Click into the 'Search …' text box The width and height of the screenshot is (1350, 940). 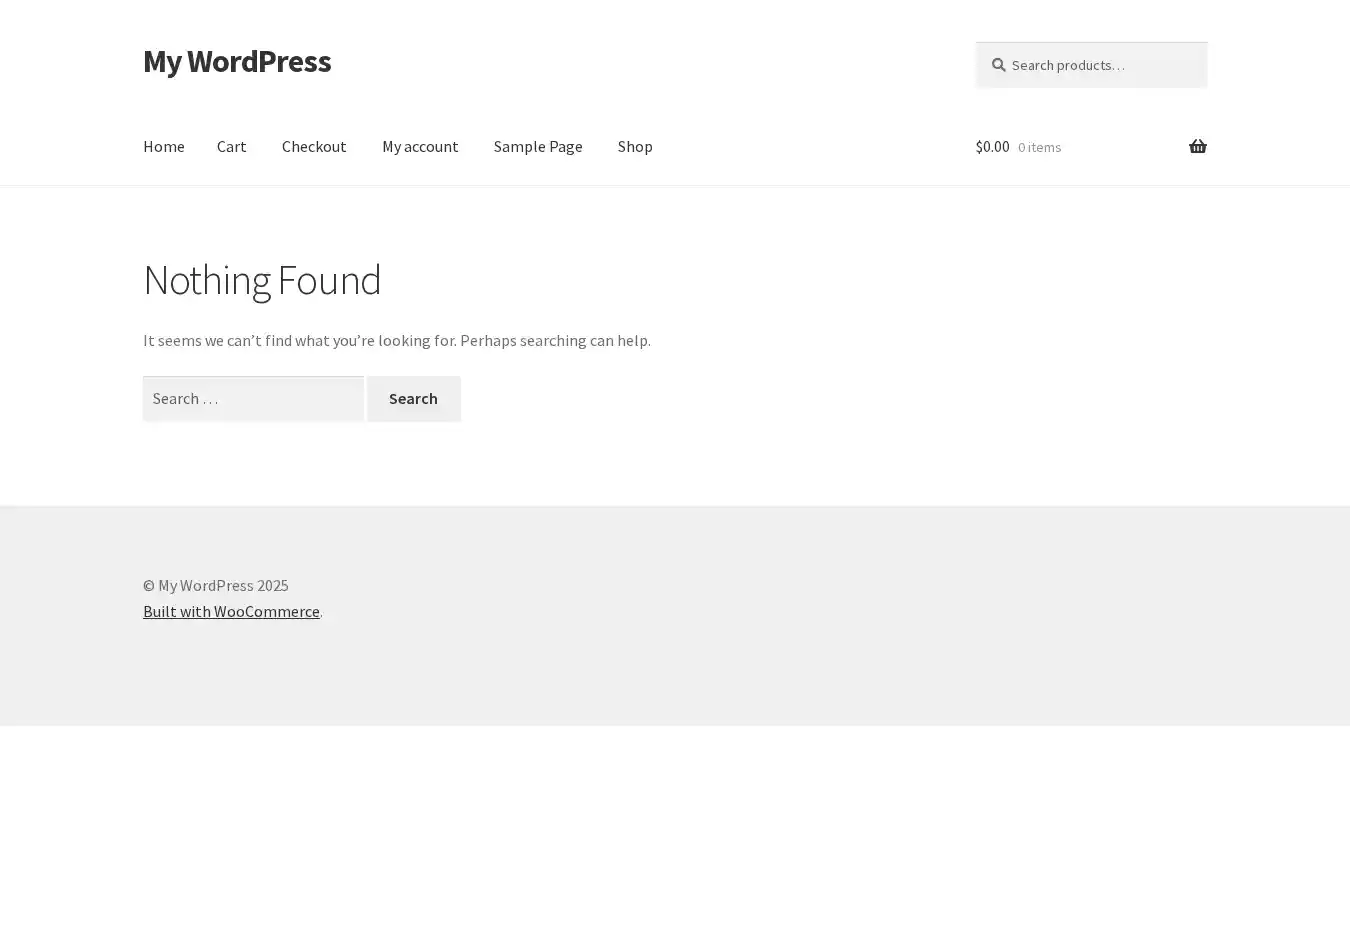[253, 399]
